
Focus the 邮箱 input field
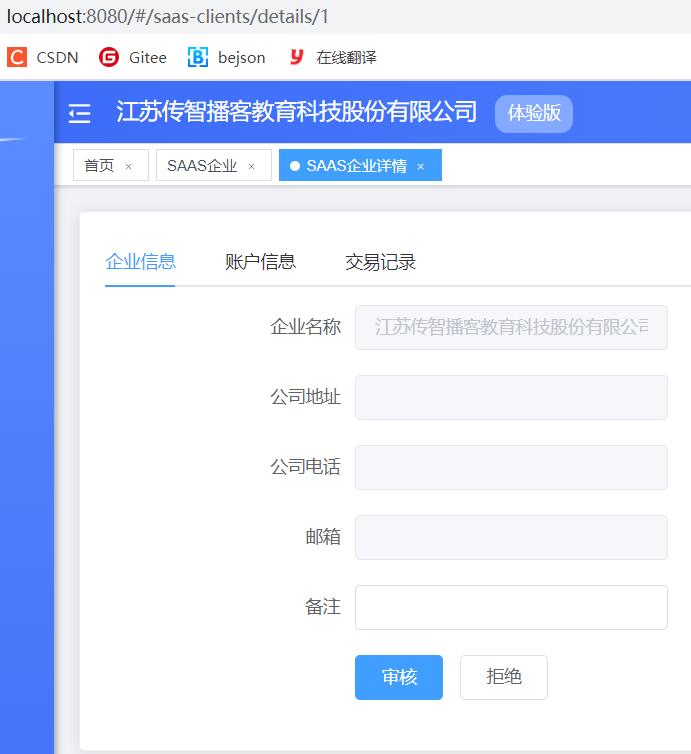pyautogui.click(x=511, y=537)
